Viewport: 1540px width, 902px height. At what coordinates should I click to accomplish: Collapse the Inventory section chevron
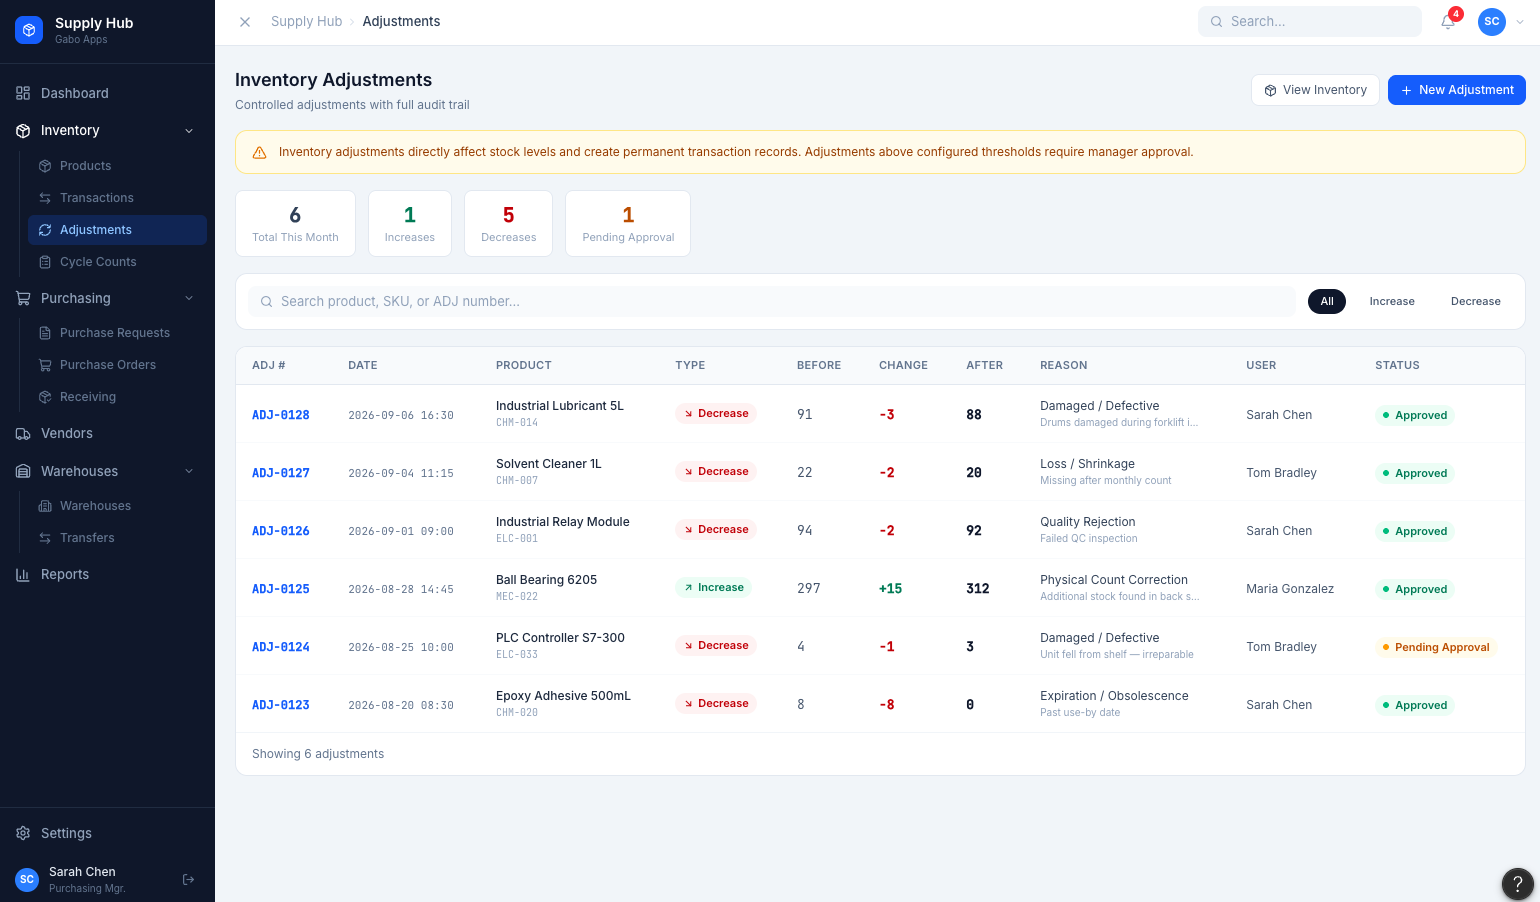click(x=189, y=131)
